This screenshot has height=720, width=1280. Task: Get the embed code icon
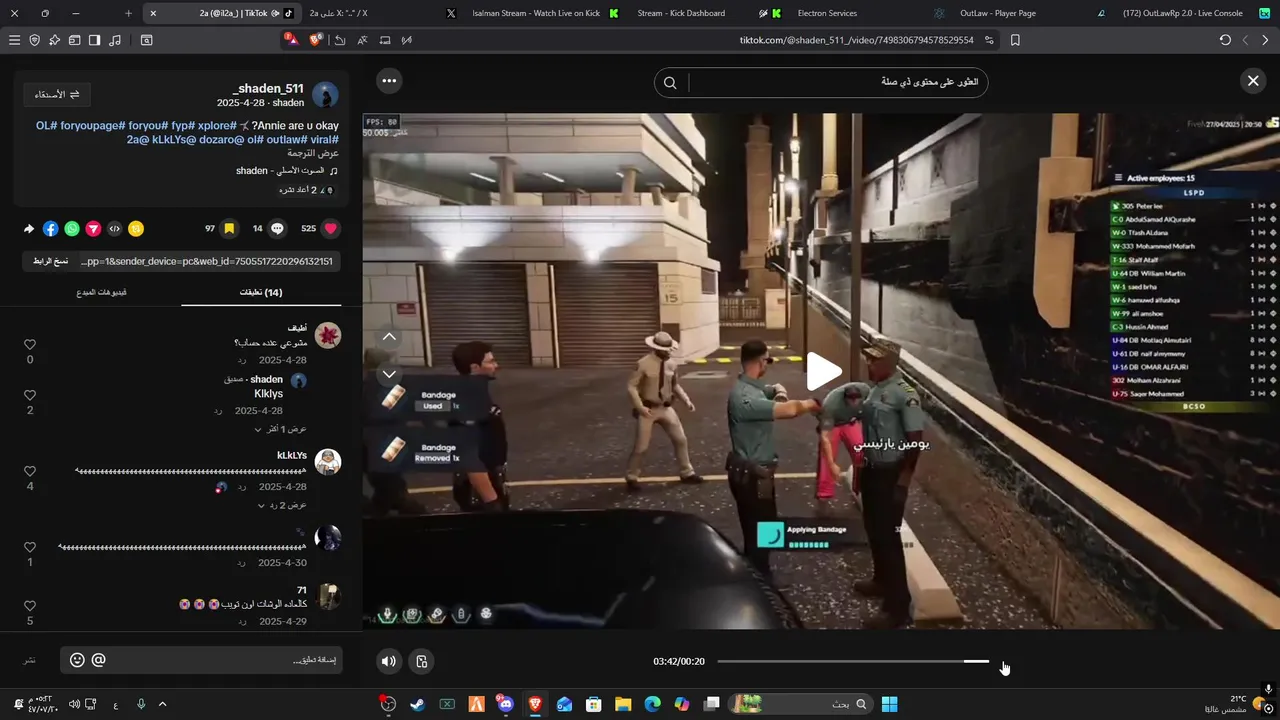(x=114, y=229)
